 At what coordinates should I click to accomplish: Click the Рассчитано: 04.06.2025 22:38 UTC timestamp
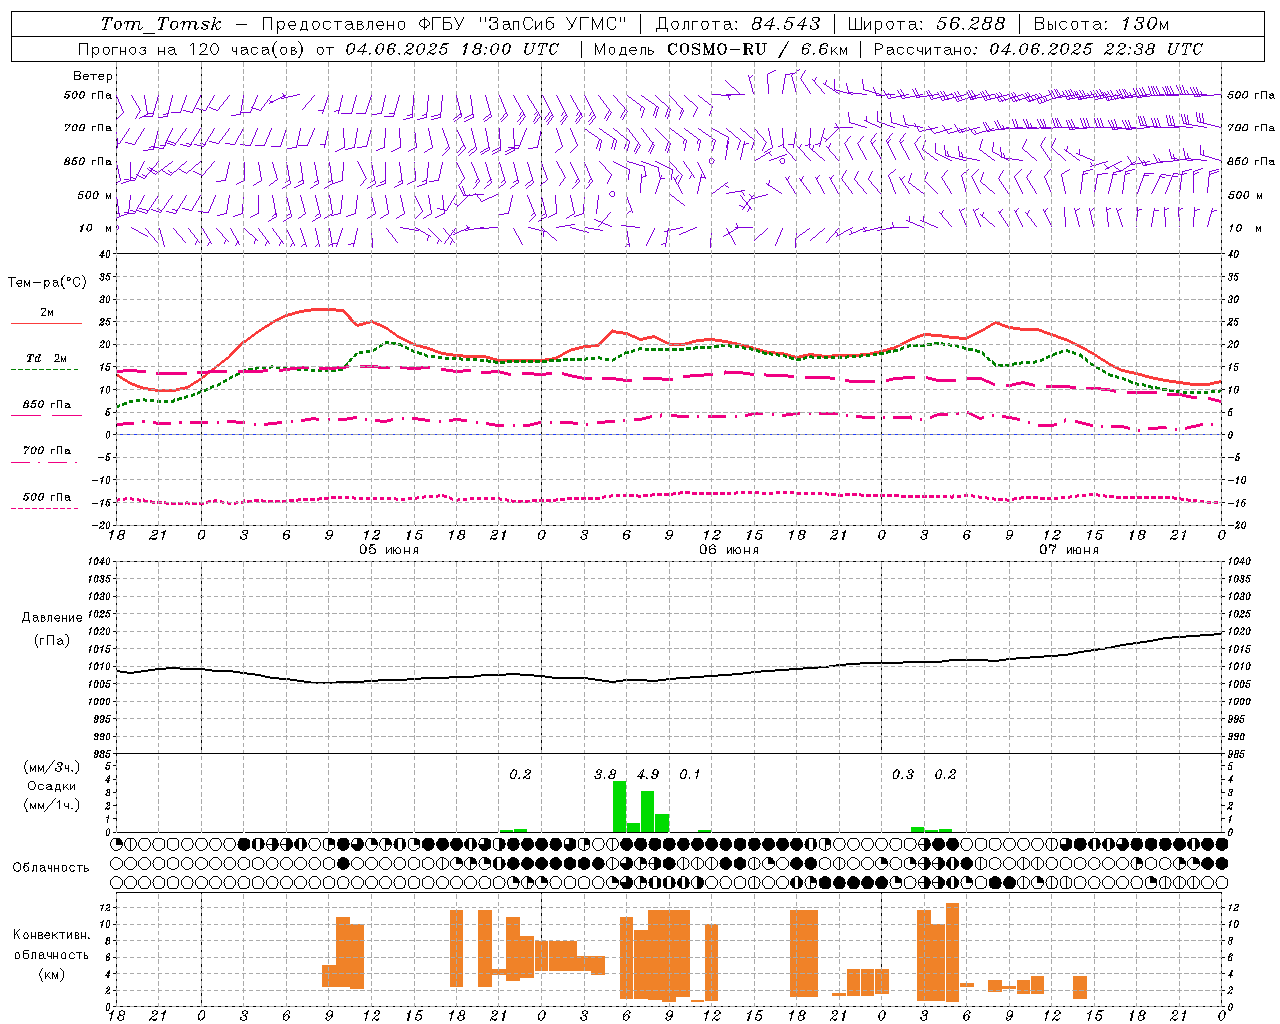1038,49
